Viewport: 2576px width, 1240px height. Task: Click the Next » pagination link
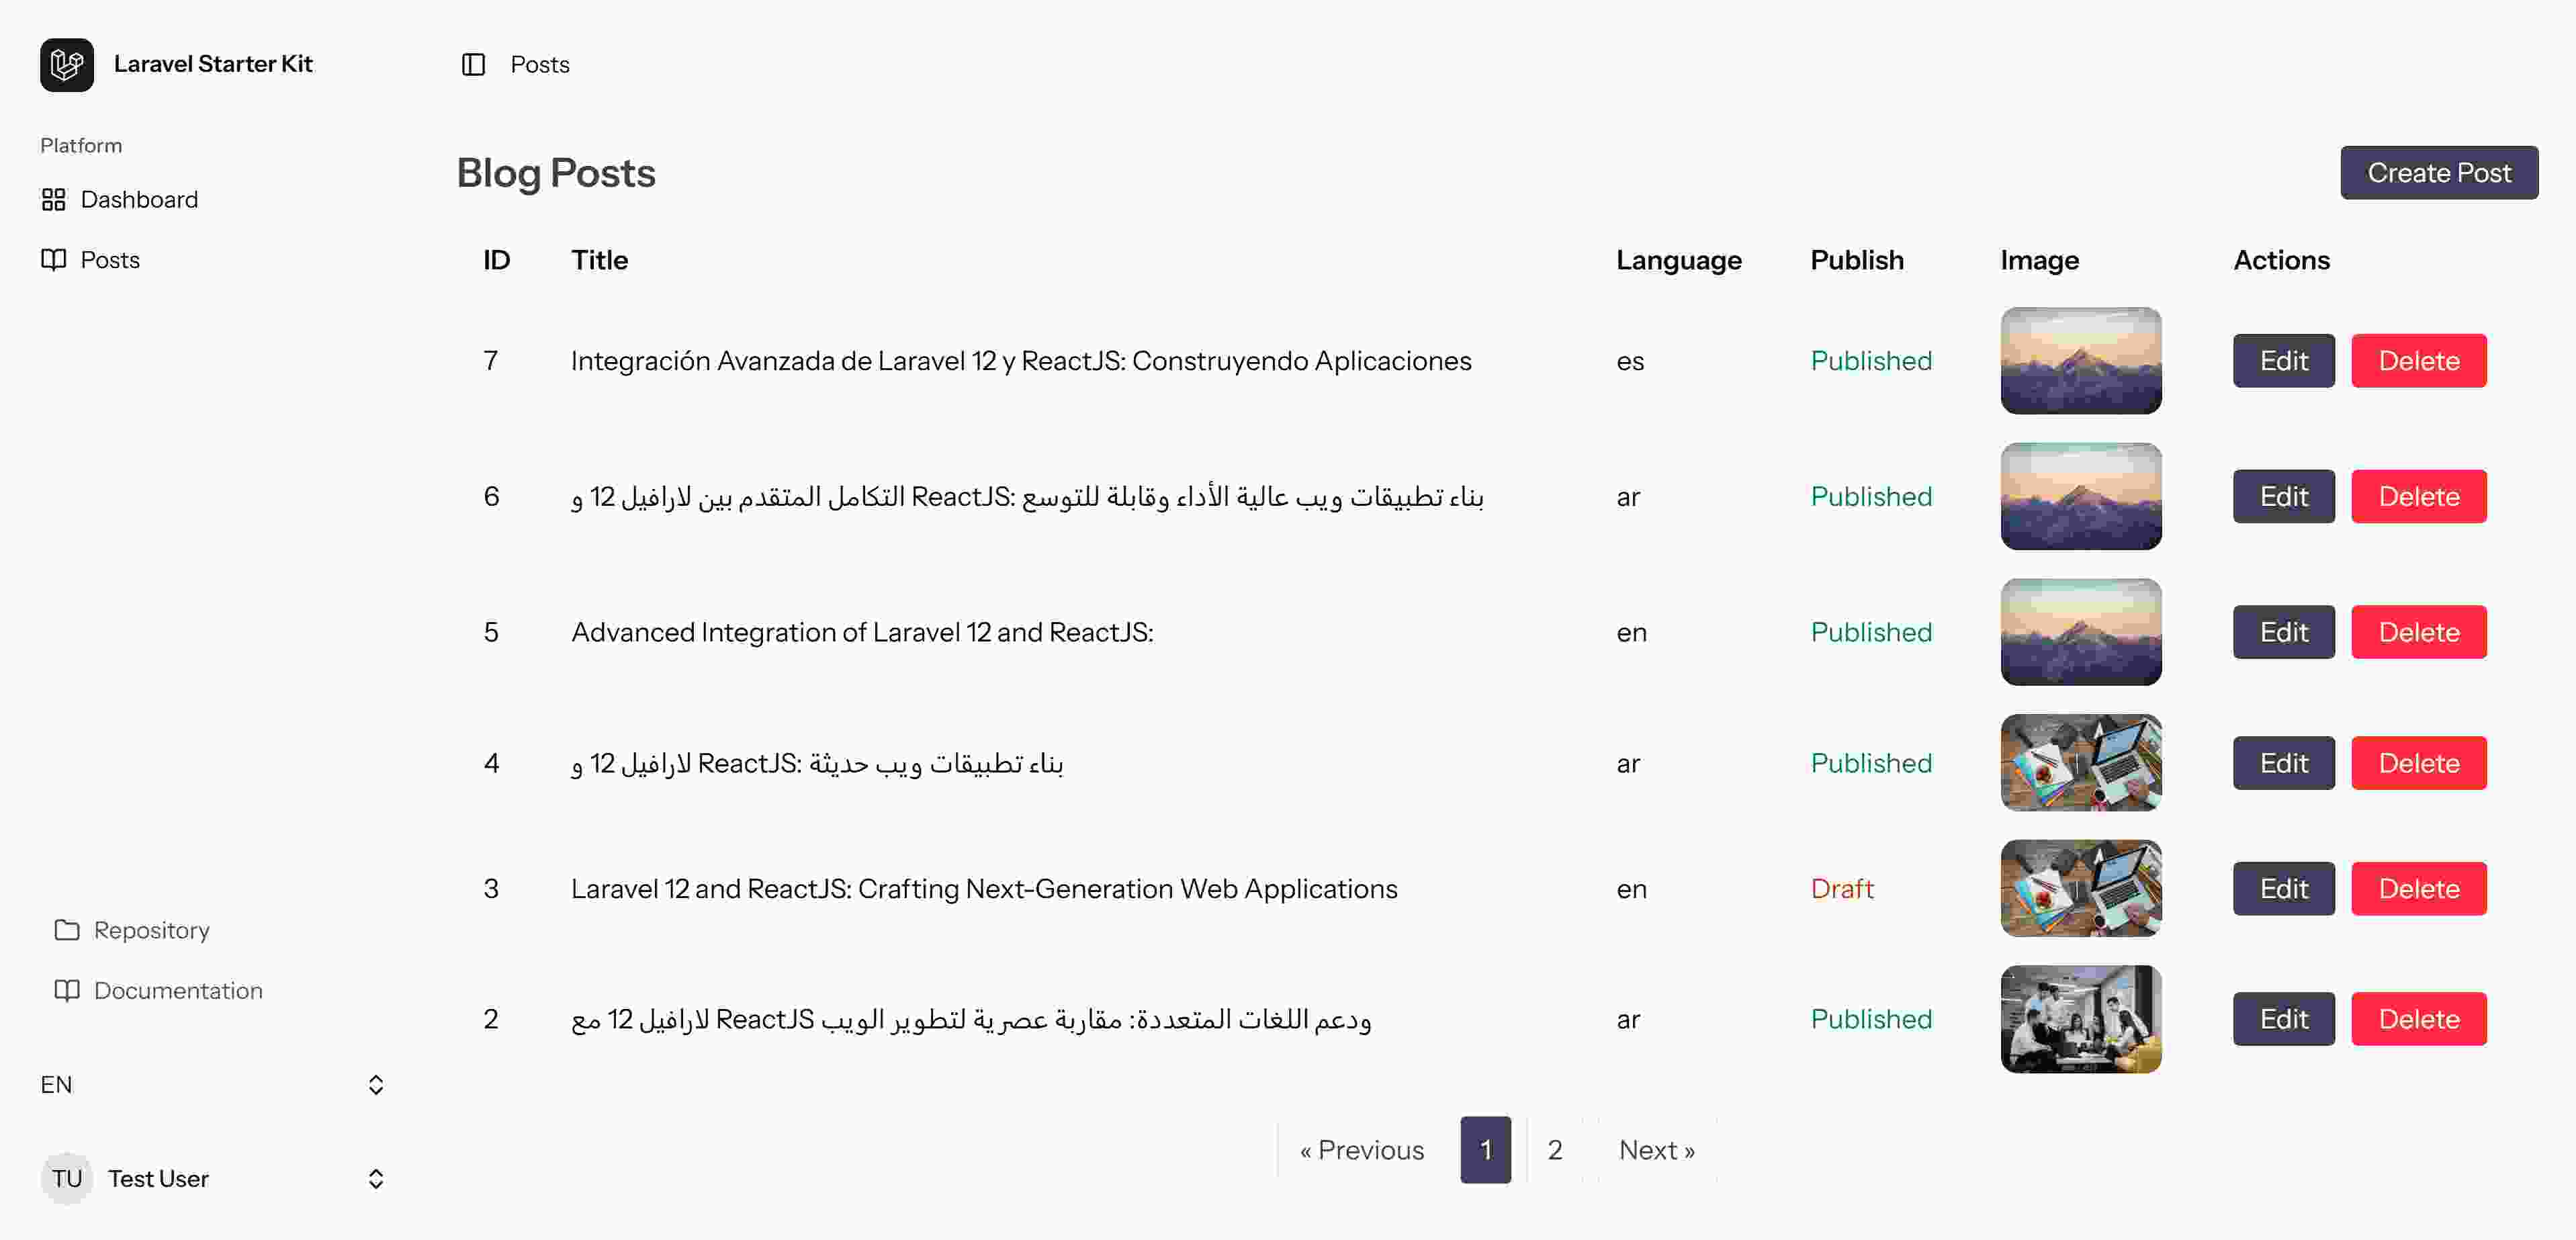pos(1656,1150)
